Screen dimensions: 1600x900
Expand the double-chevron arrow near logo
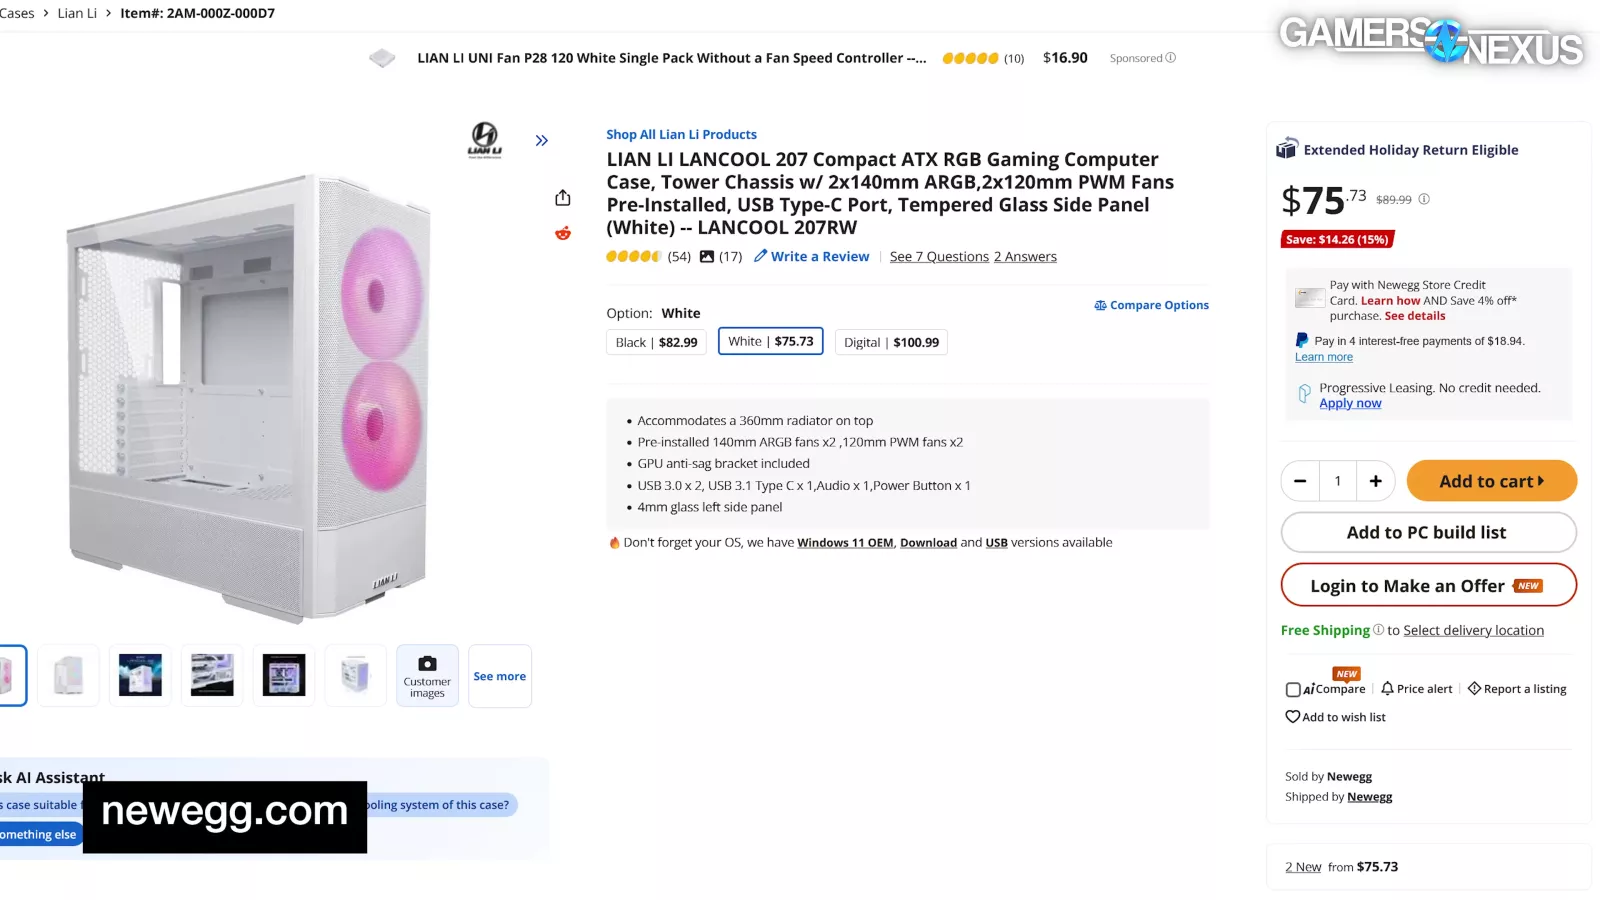tap(541, 141)
